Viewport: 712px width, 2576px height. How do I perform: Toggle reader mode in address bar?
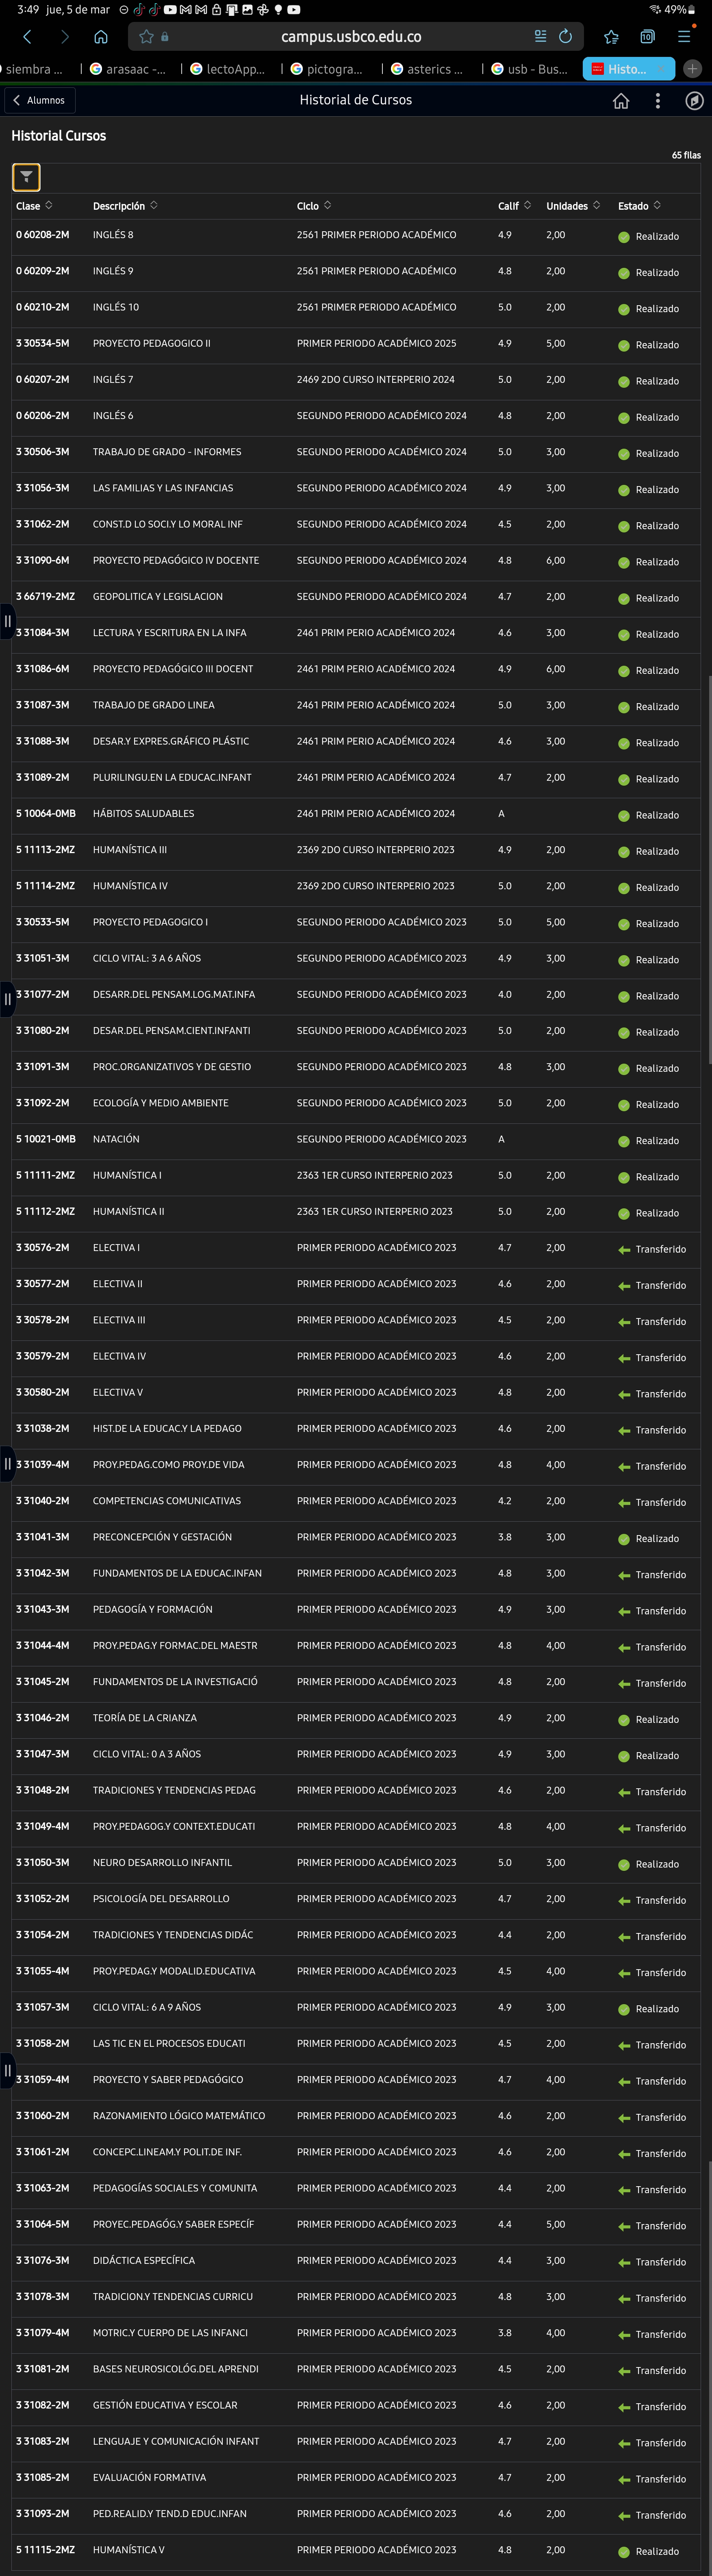540,37
